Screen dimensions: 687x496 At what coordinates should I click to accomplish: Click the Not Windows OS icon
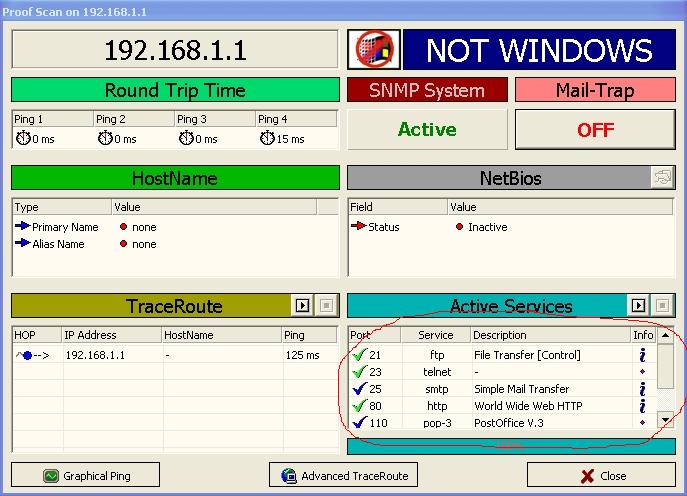(x=374, y=50)
